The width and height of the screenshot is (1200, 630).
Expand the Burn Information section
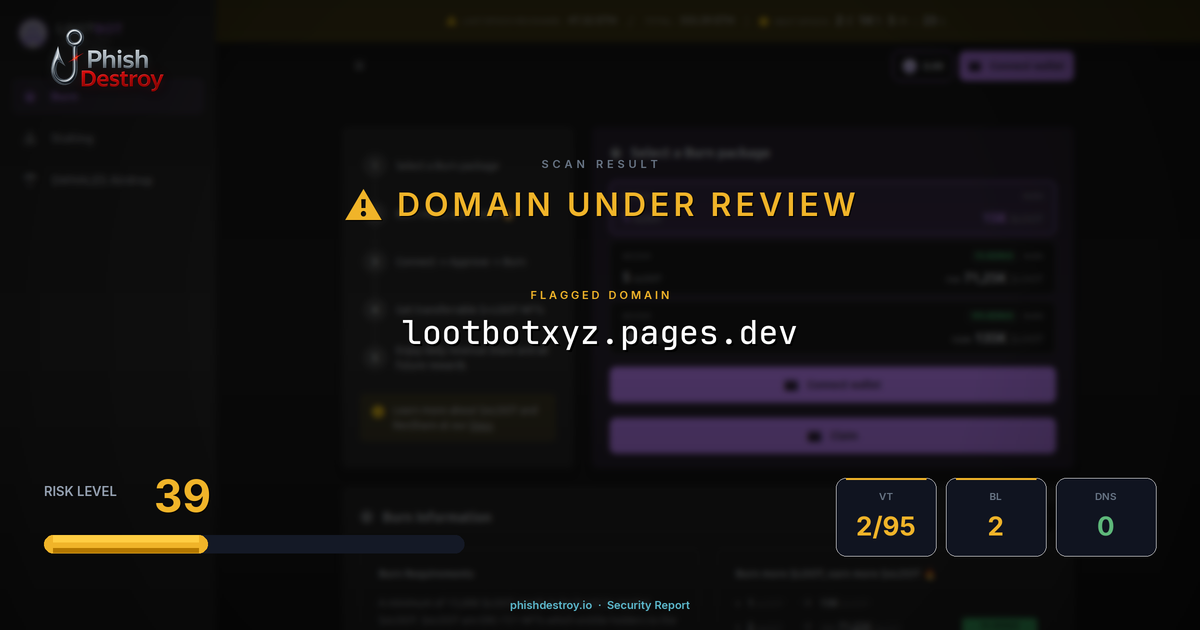pos(436,517)
